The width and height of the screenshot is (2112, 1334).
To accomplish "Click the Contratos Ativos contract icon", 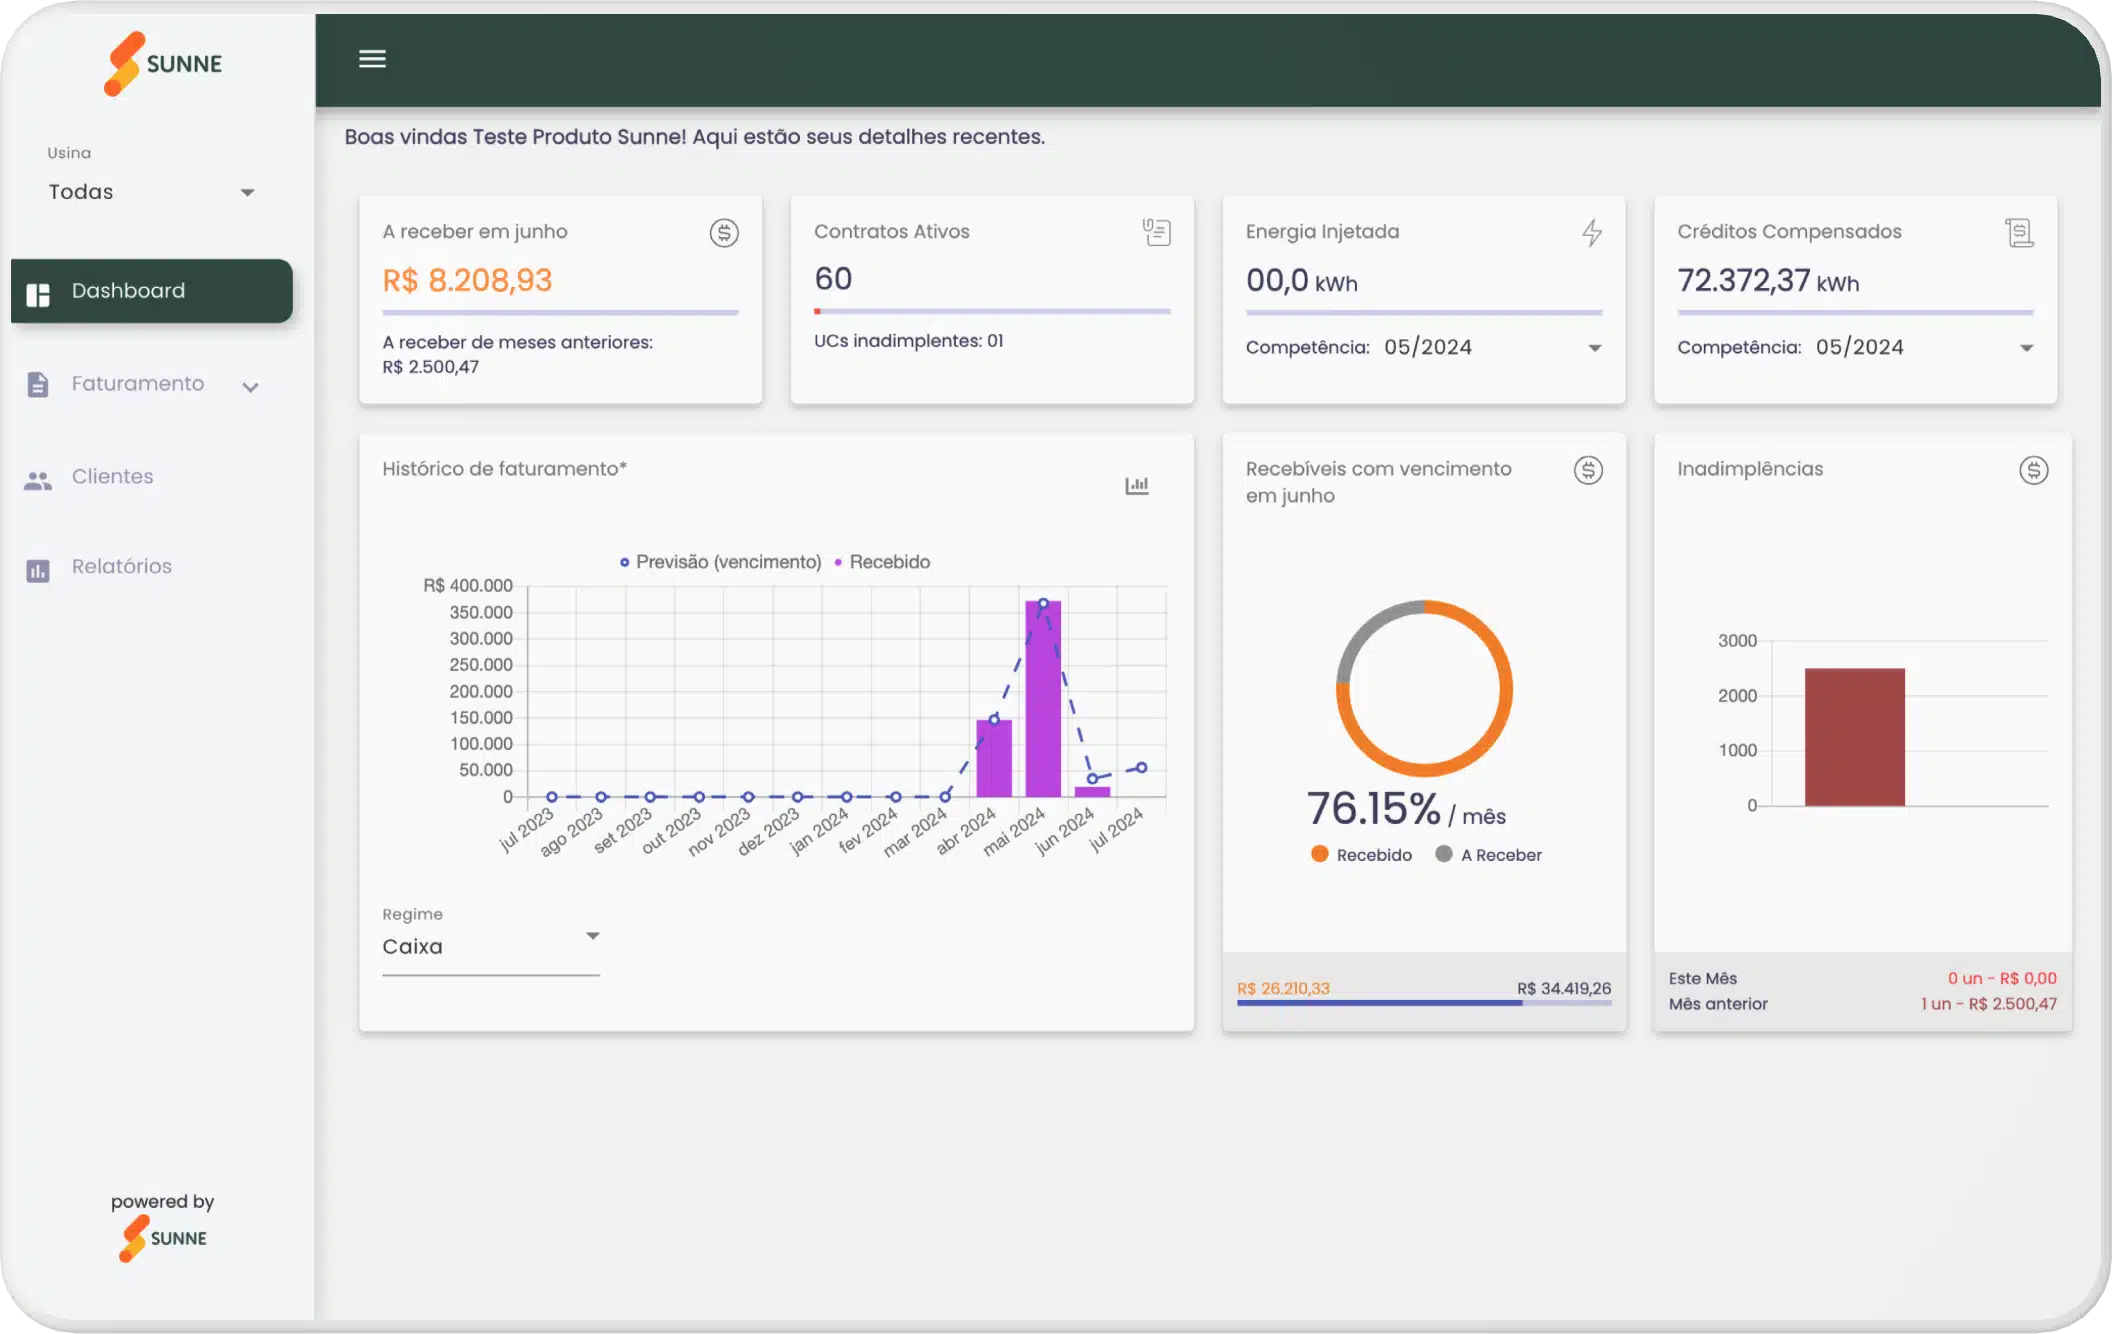I will pyautogui.click(x=1157, y=232).
